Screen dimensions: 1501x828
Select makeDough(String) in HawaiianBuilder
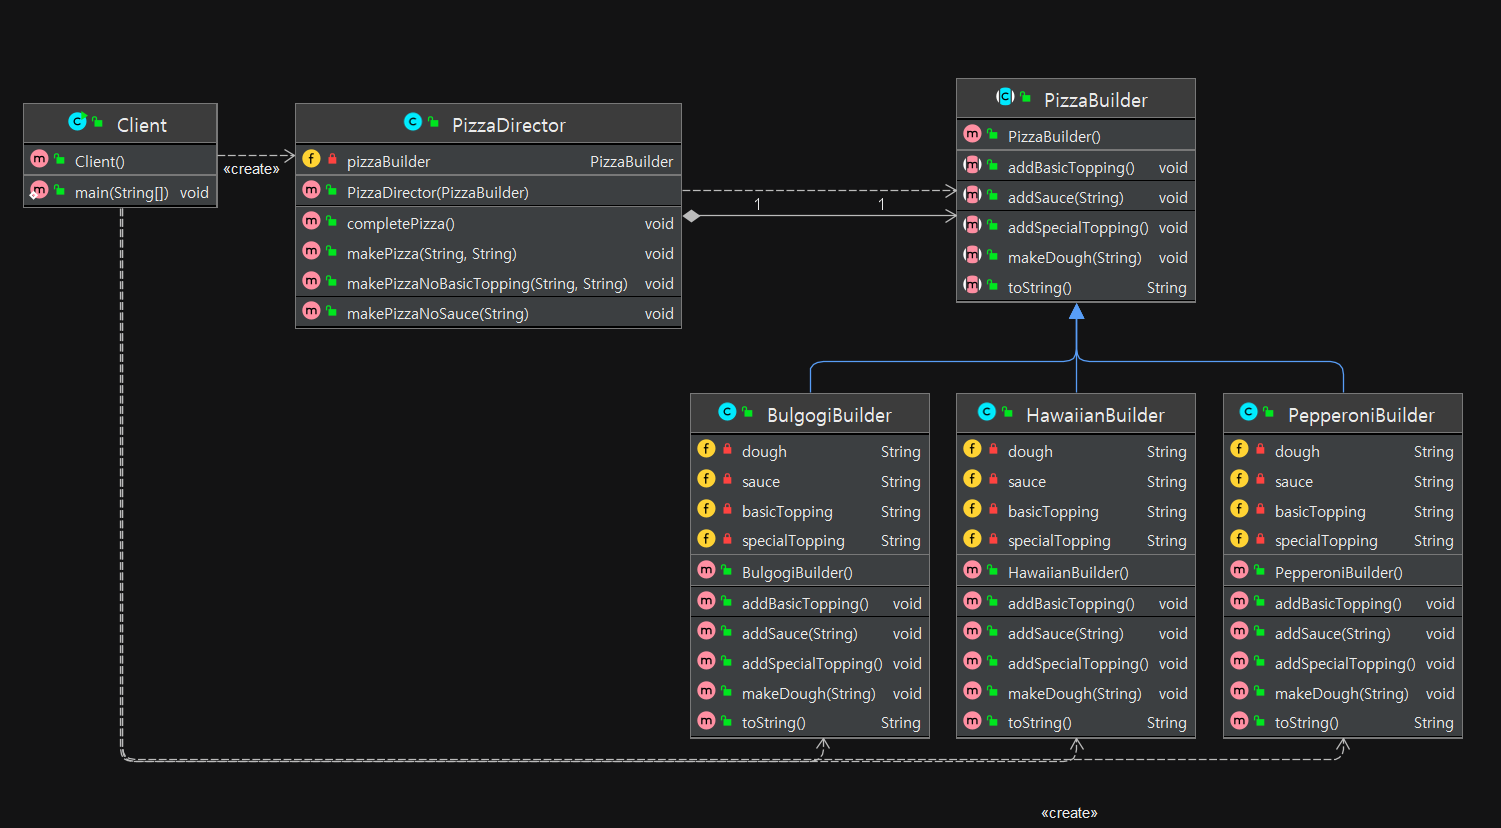tap(1076, 694)
